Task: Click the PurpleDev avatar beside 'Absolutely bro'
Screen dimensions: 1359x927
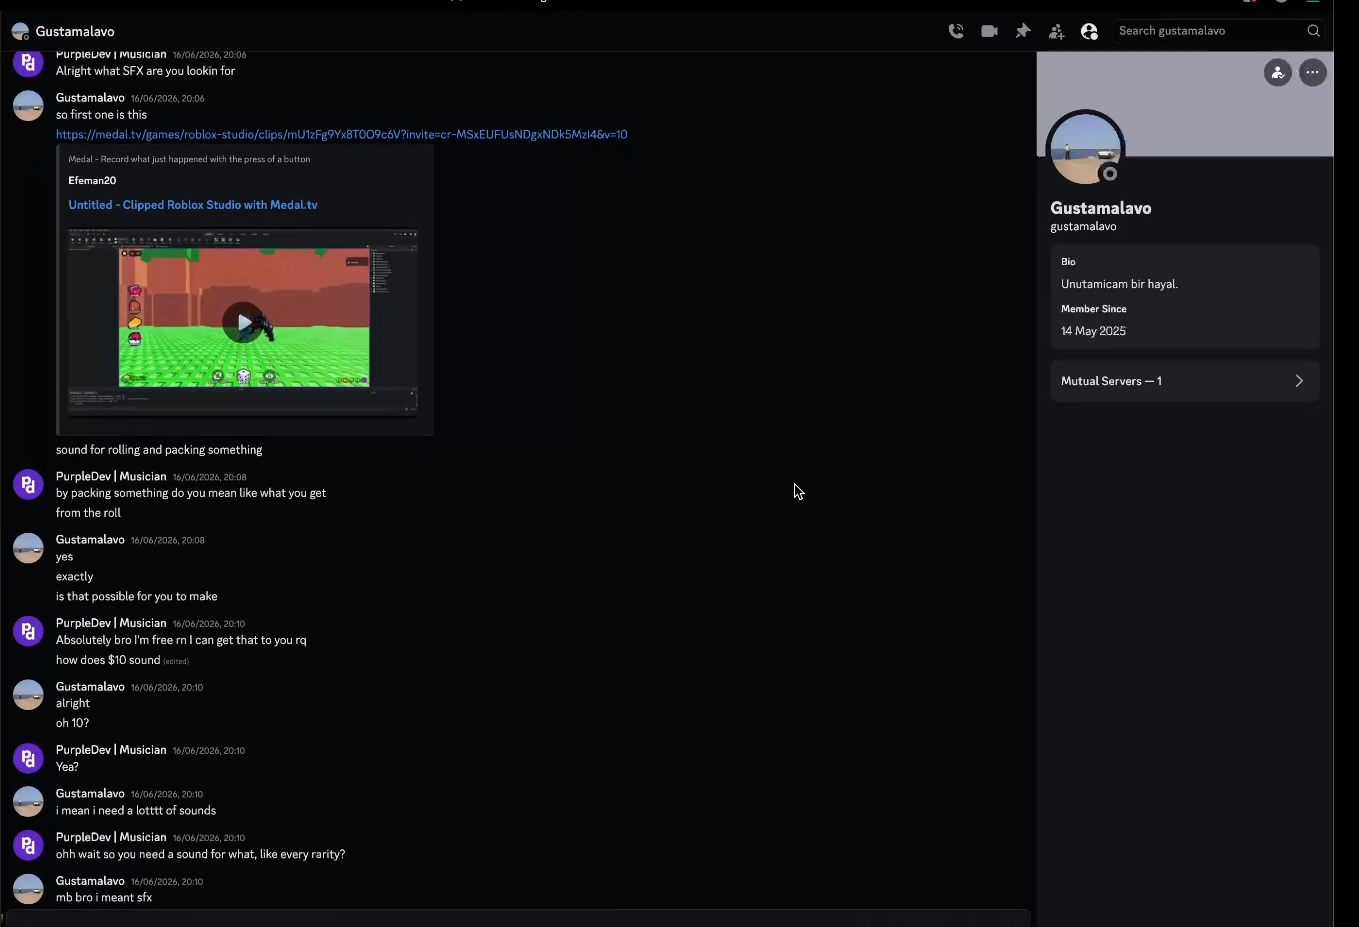Action: [28, 631]
